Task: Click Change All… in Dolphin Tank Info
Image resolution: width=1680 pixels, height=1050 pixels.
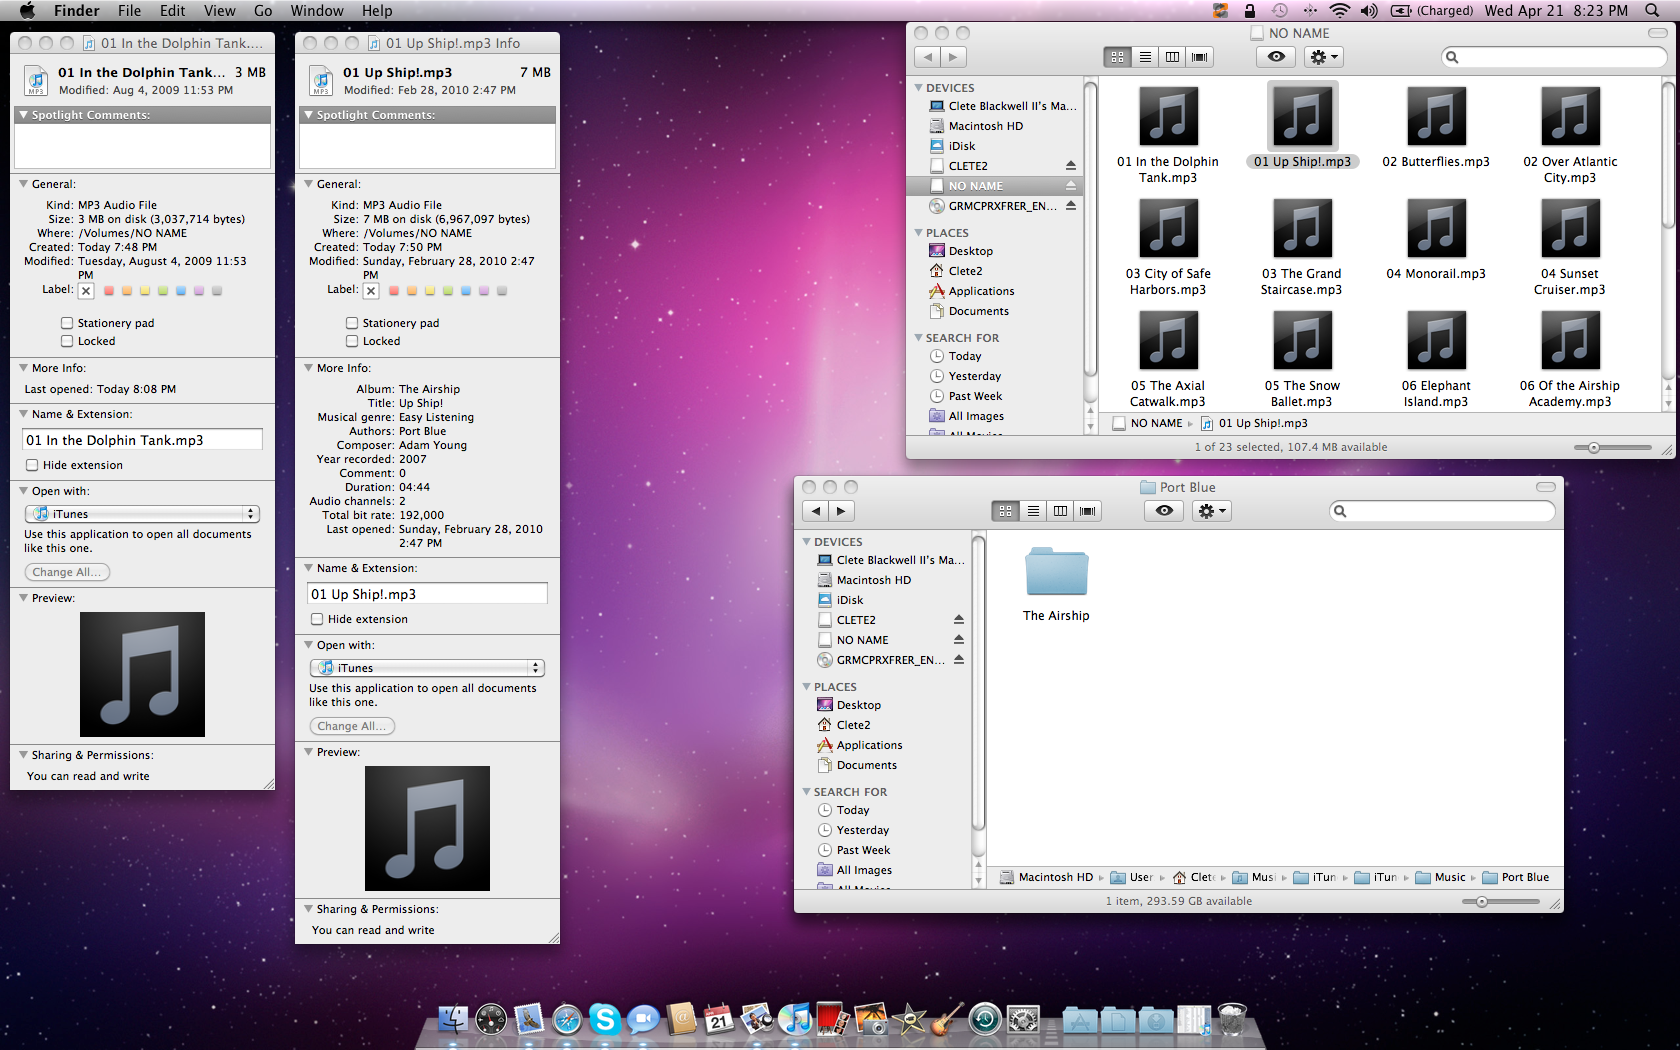Action: point(67,572)
